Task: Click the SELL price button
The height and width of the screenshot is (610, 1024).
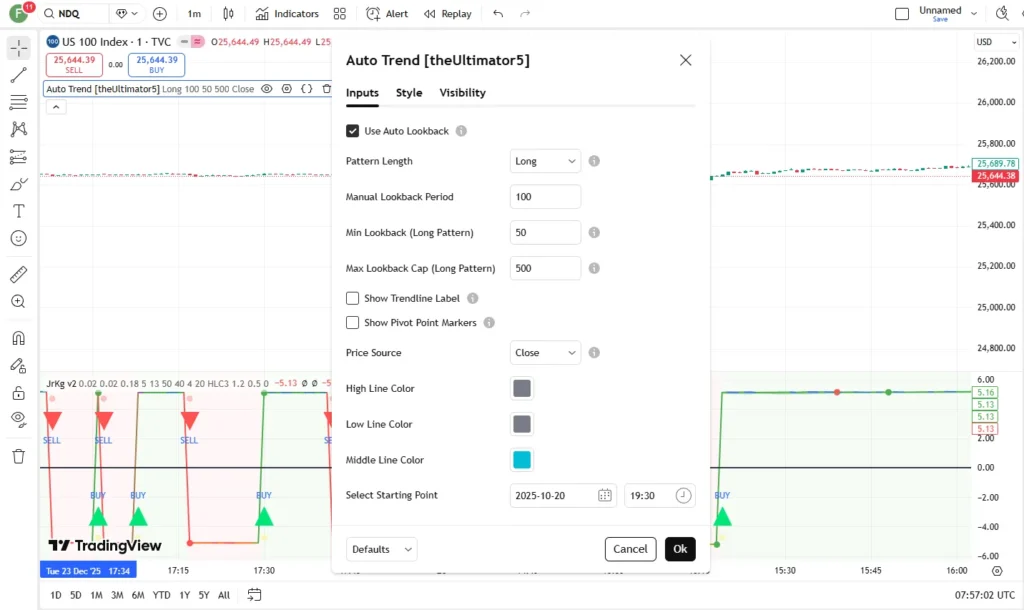Action: 74,65
